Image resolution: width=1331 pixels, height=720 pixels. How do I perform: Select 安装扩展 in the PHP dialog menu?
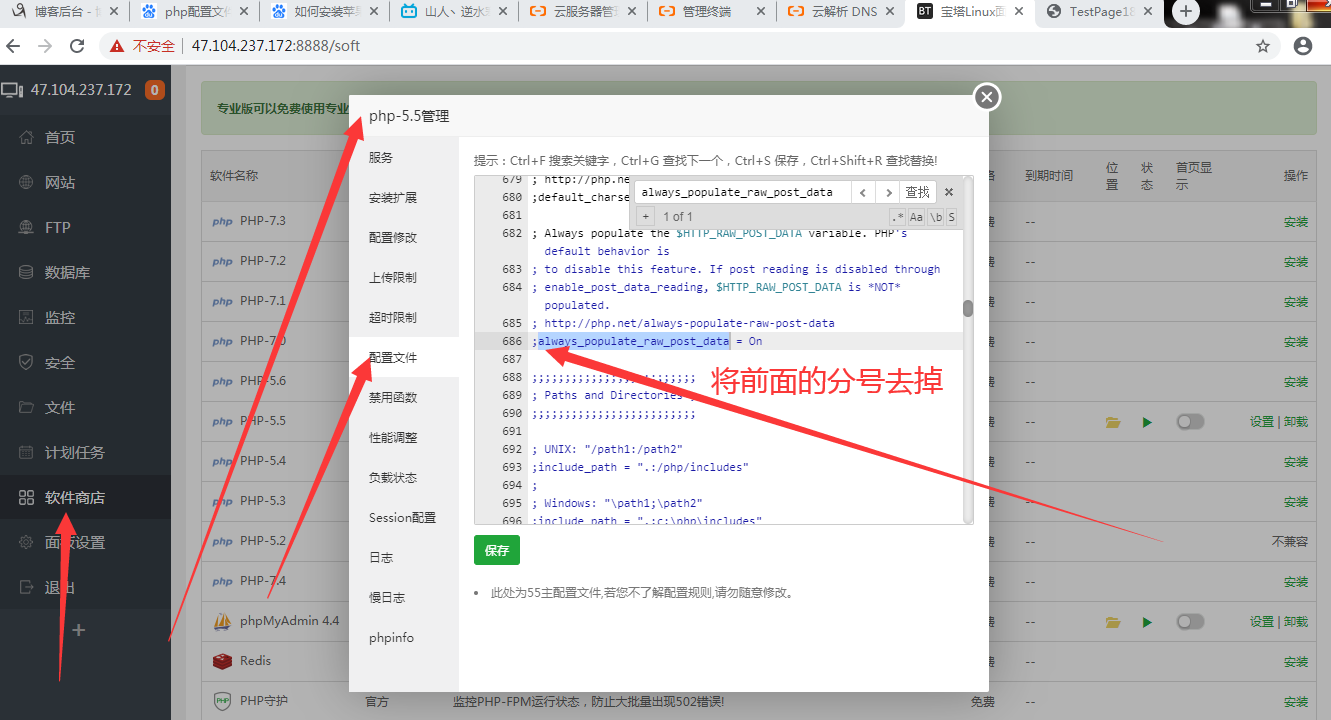(404, 198)
